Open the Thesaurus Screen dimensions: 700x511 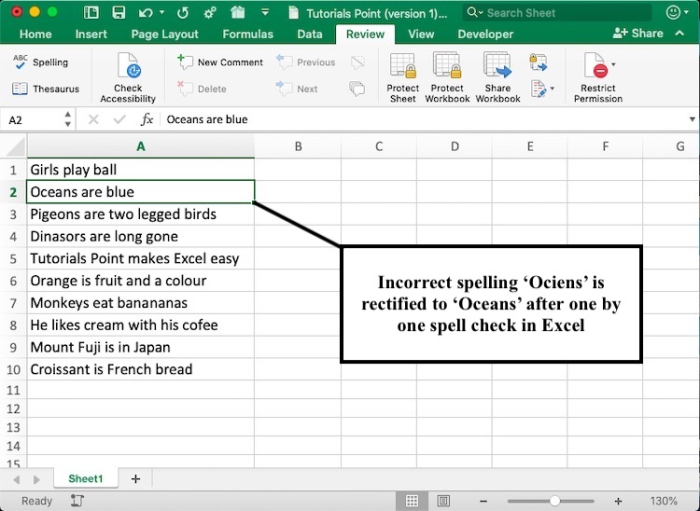point(45,89)
